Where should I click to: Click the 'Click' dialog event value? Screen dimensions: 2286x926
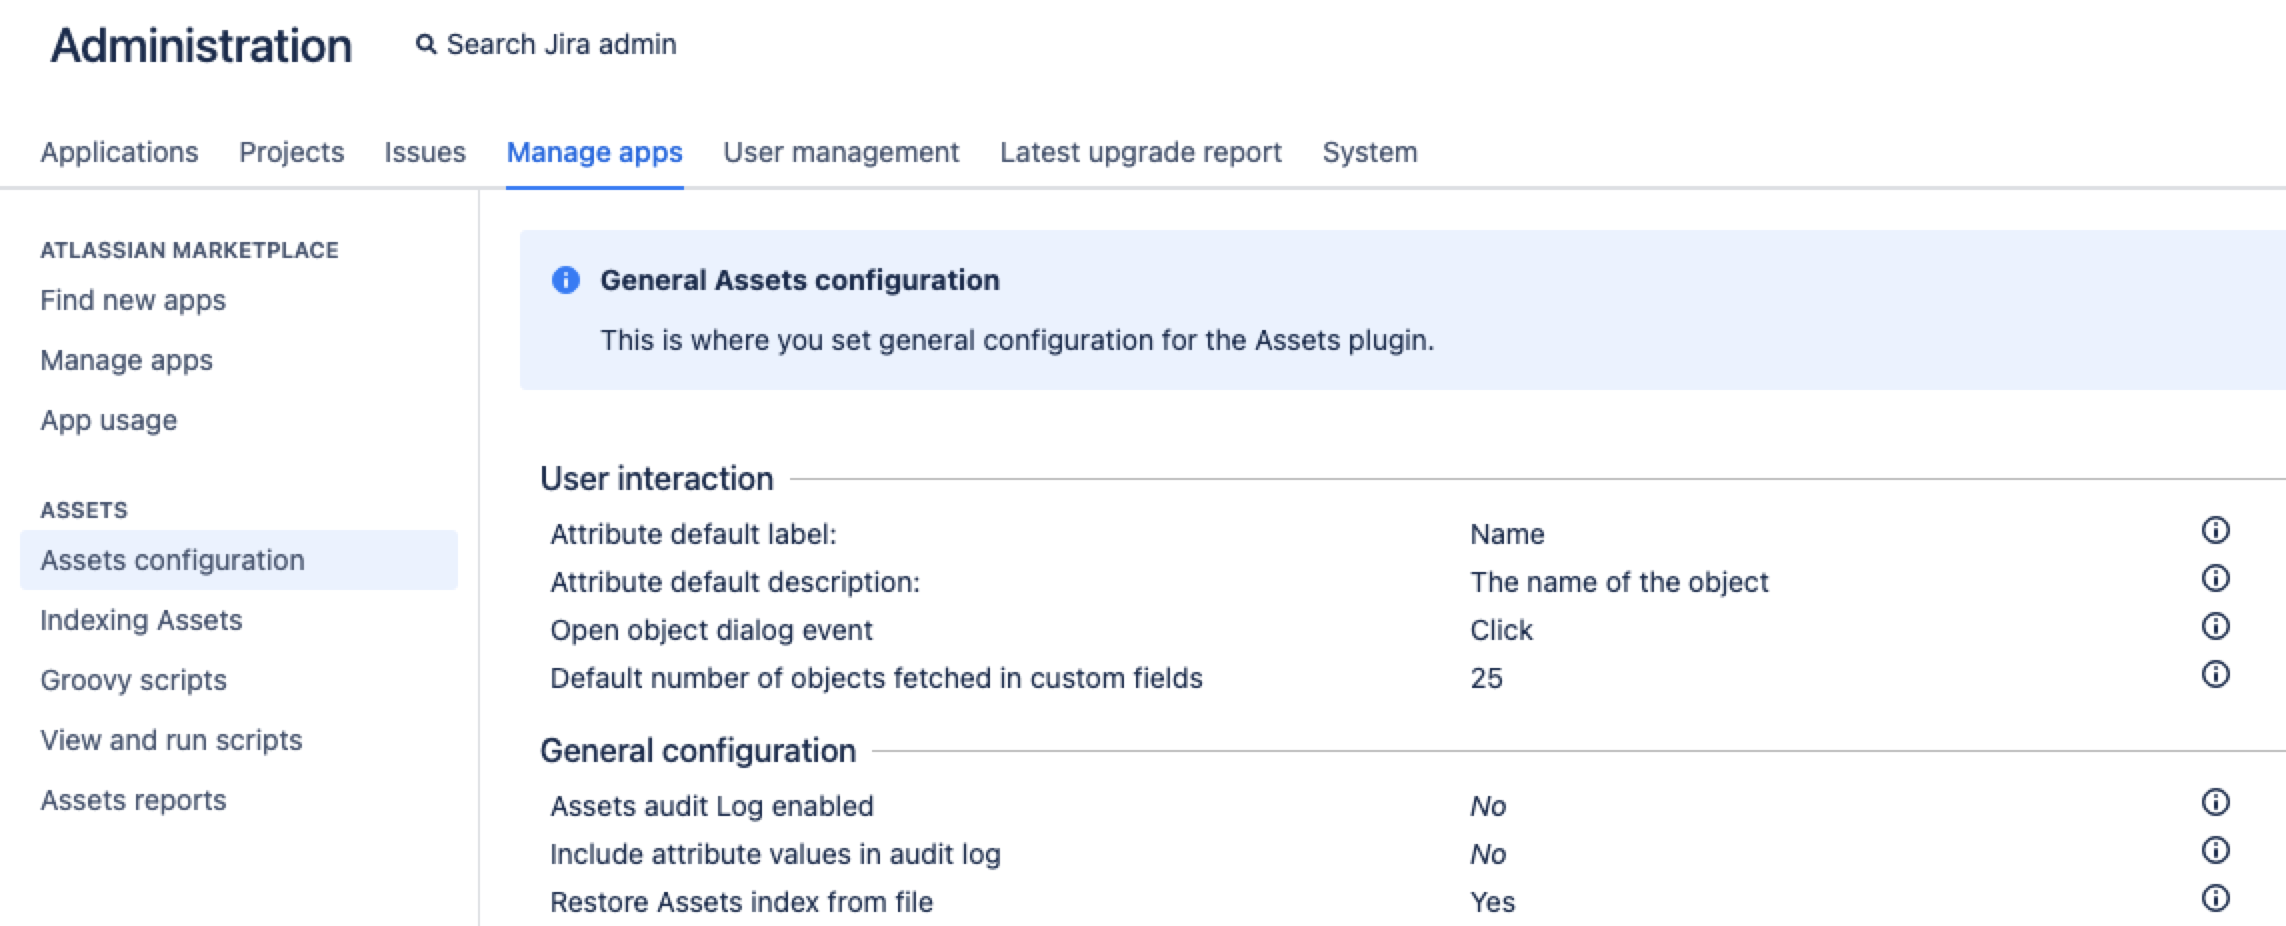tap(1501, 630)
